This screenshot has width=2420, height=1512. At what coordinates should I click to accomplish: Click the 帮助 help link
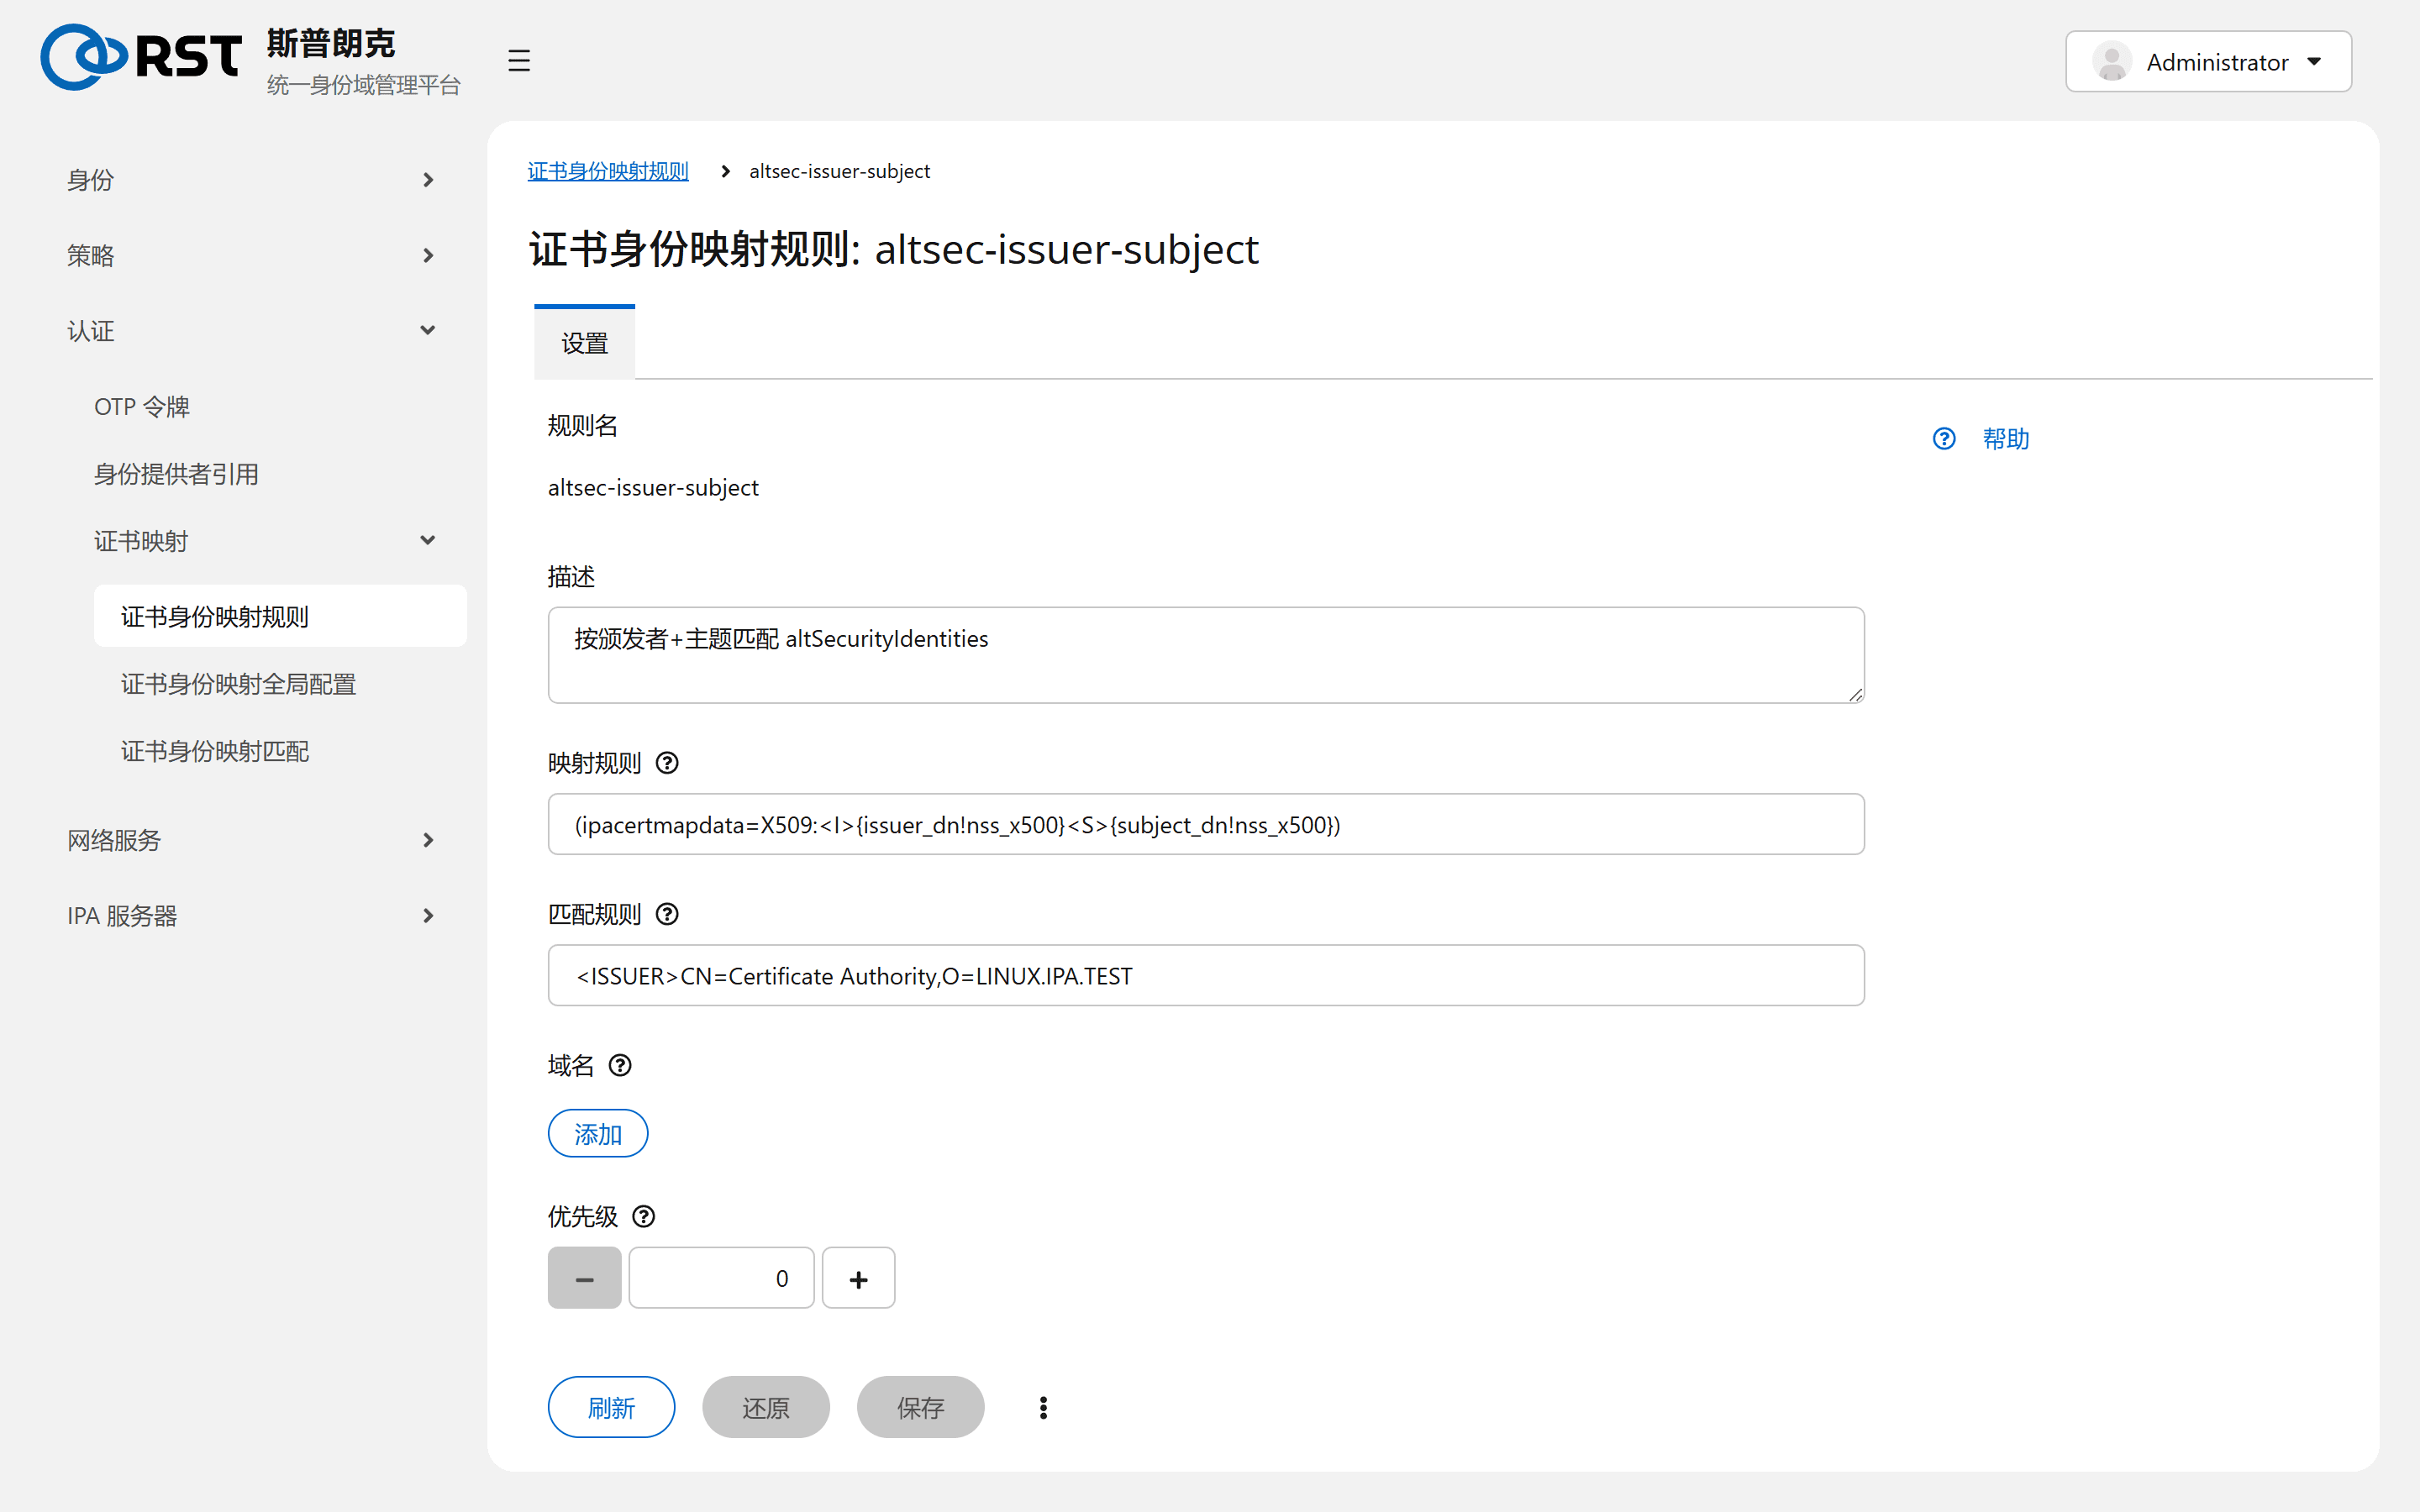(x=2005, y=438)
